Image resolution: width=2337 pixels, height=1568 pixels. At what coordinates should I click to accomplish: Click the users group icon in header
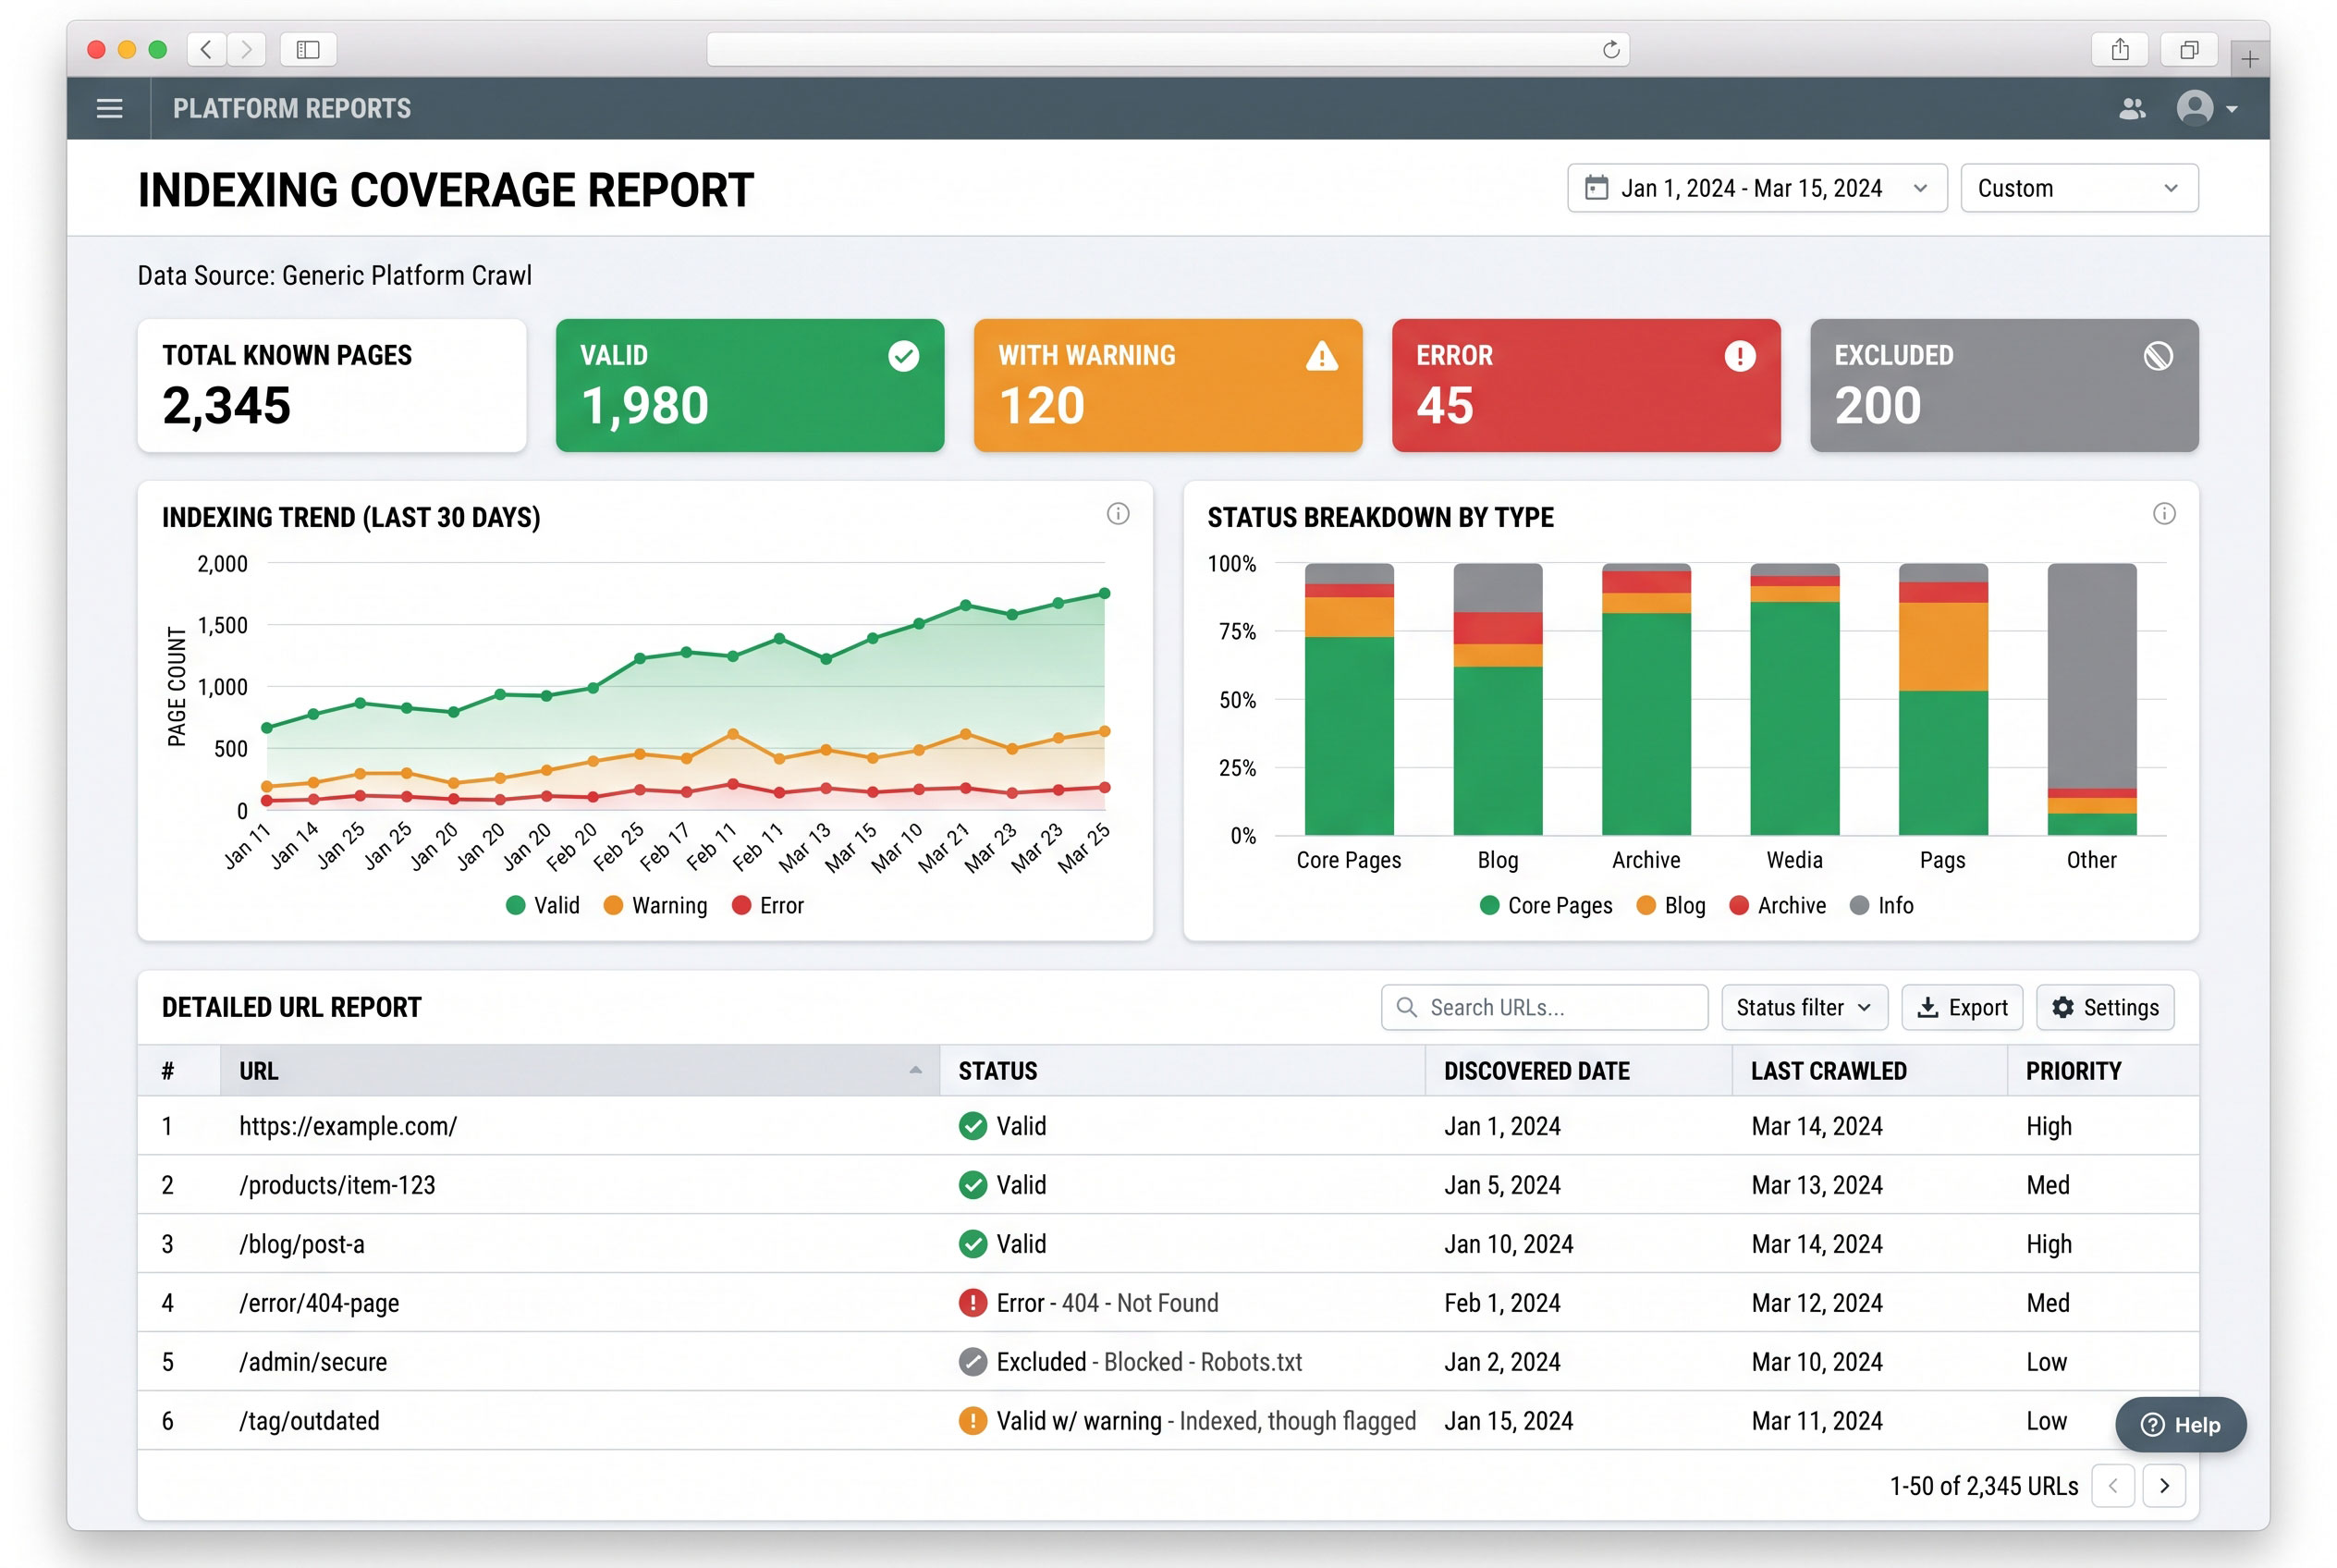[x=2131, y=108]
